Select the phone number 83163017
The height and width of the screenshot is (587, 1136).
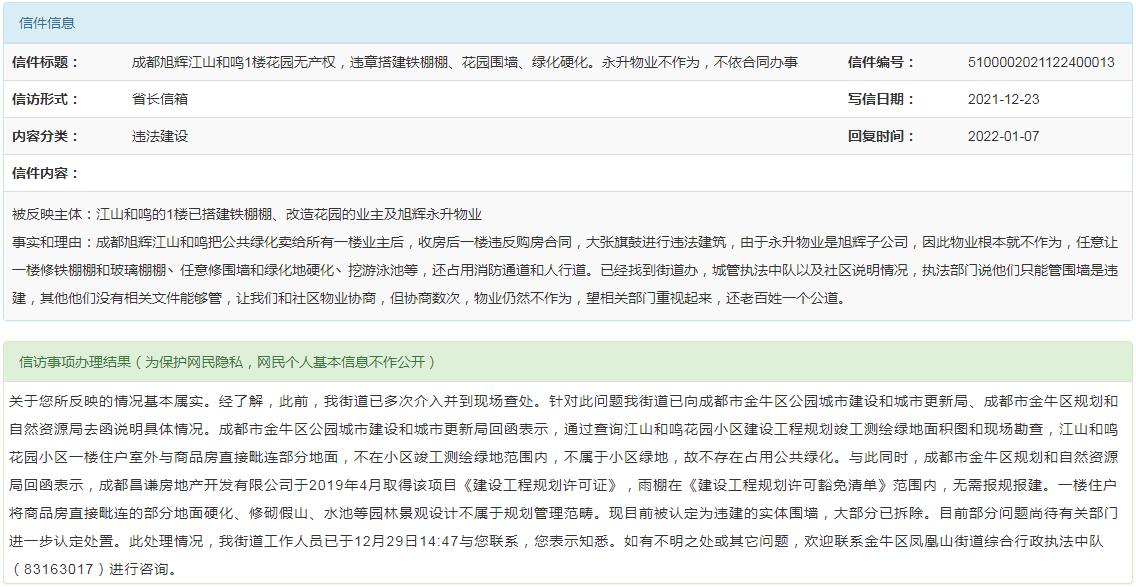tap(59, 569)
